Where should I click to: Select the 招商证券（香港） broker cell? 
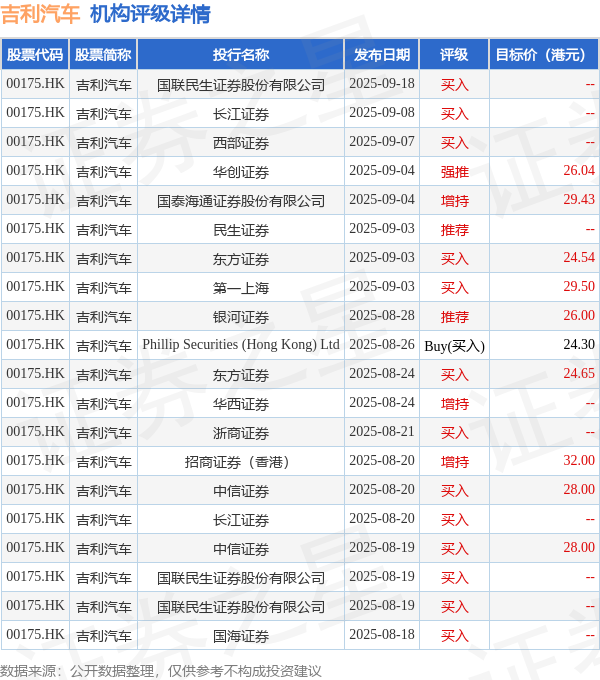click(241, 461)
